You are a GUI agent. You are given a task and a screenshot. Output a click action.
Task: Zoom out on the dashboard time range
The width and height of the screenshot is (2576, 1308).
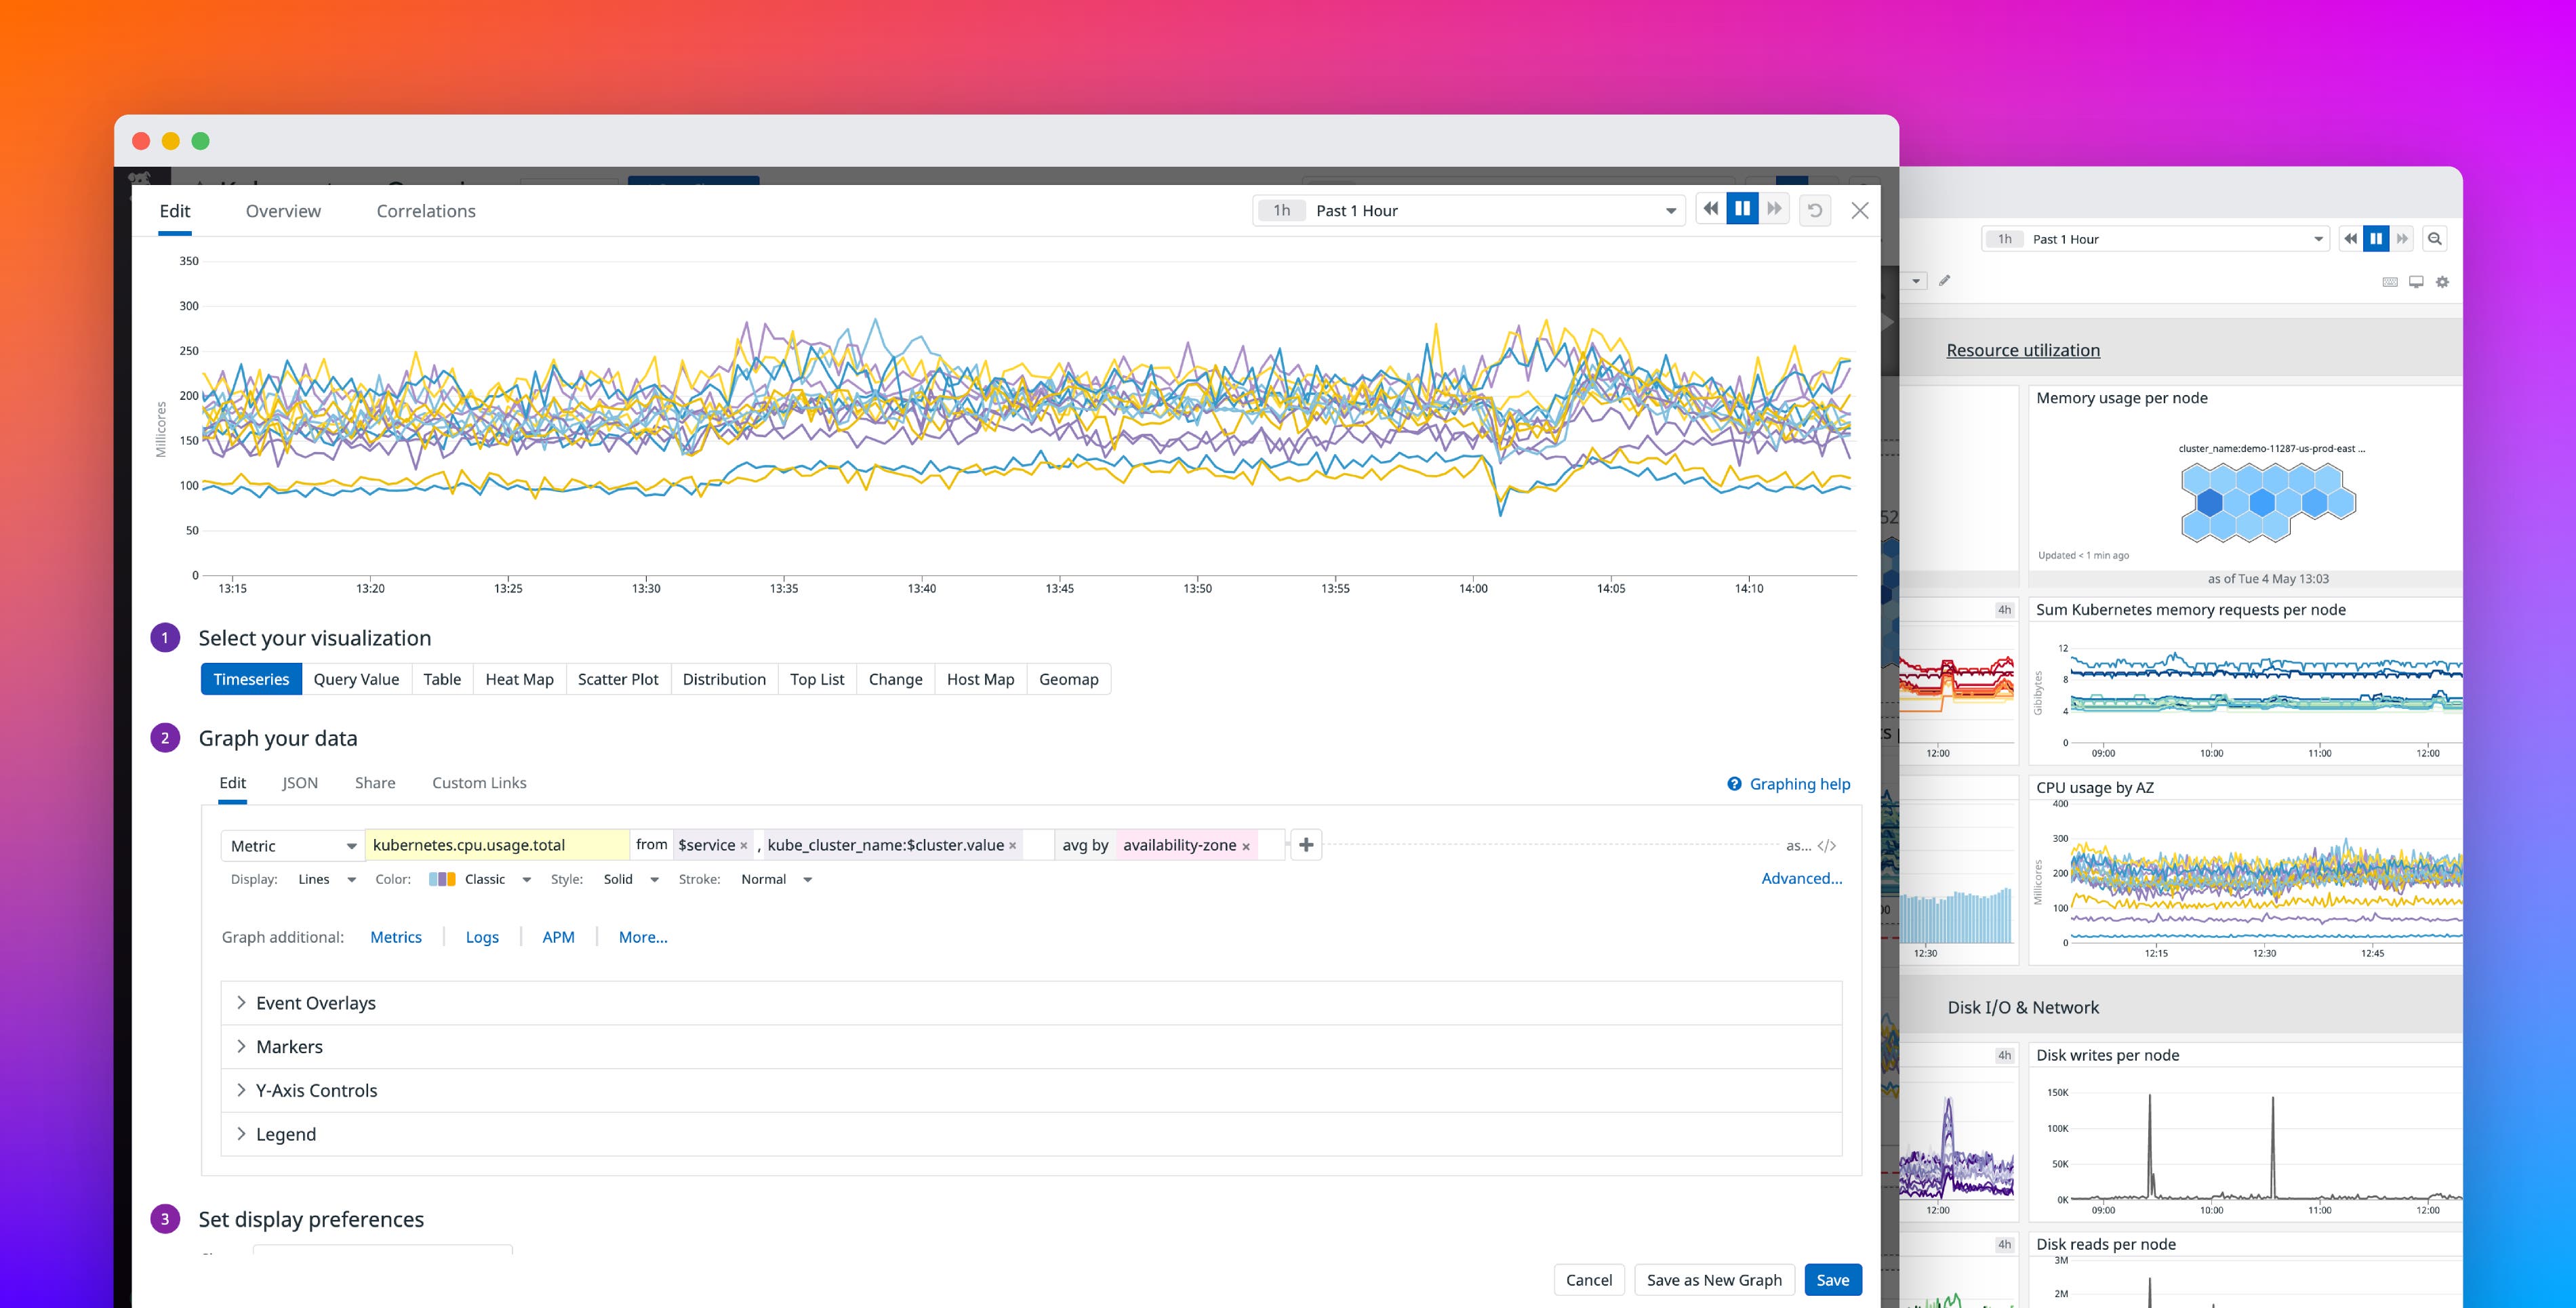click(2436, 238)
